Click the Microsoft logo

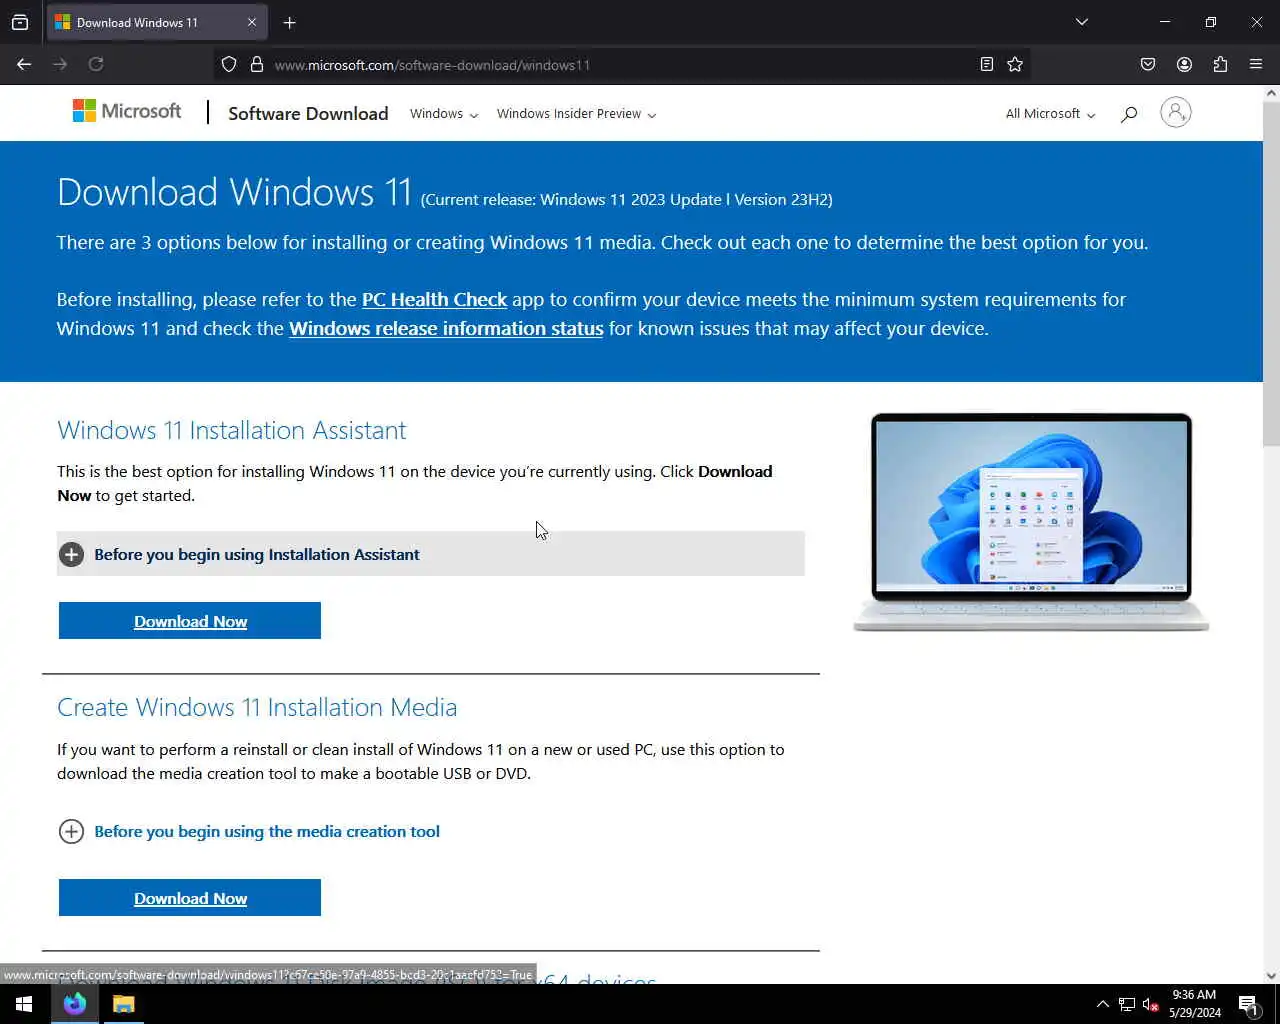pos(127,111)
